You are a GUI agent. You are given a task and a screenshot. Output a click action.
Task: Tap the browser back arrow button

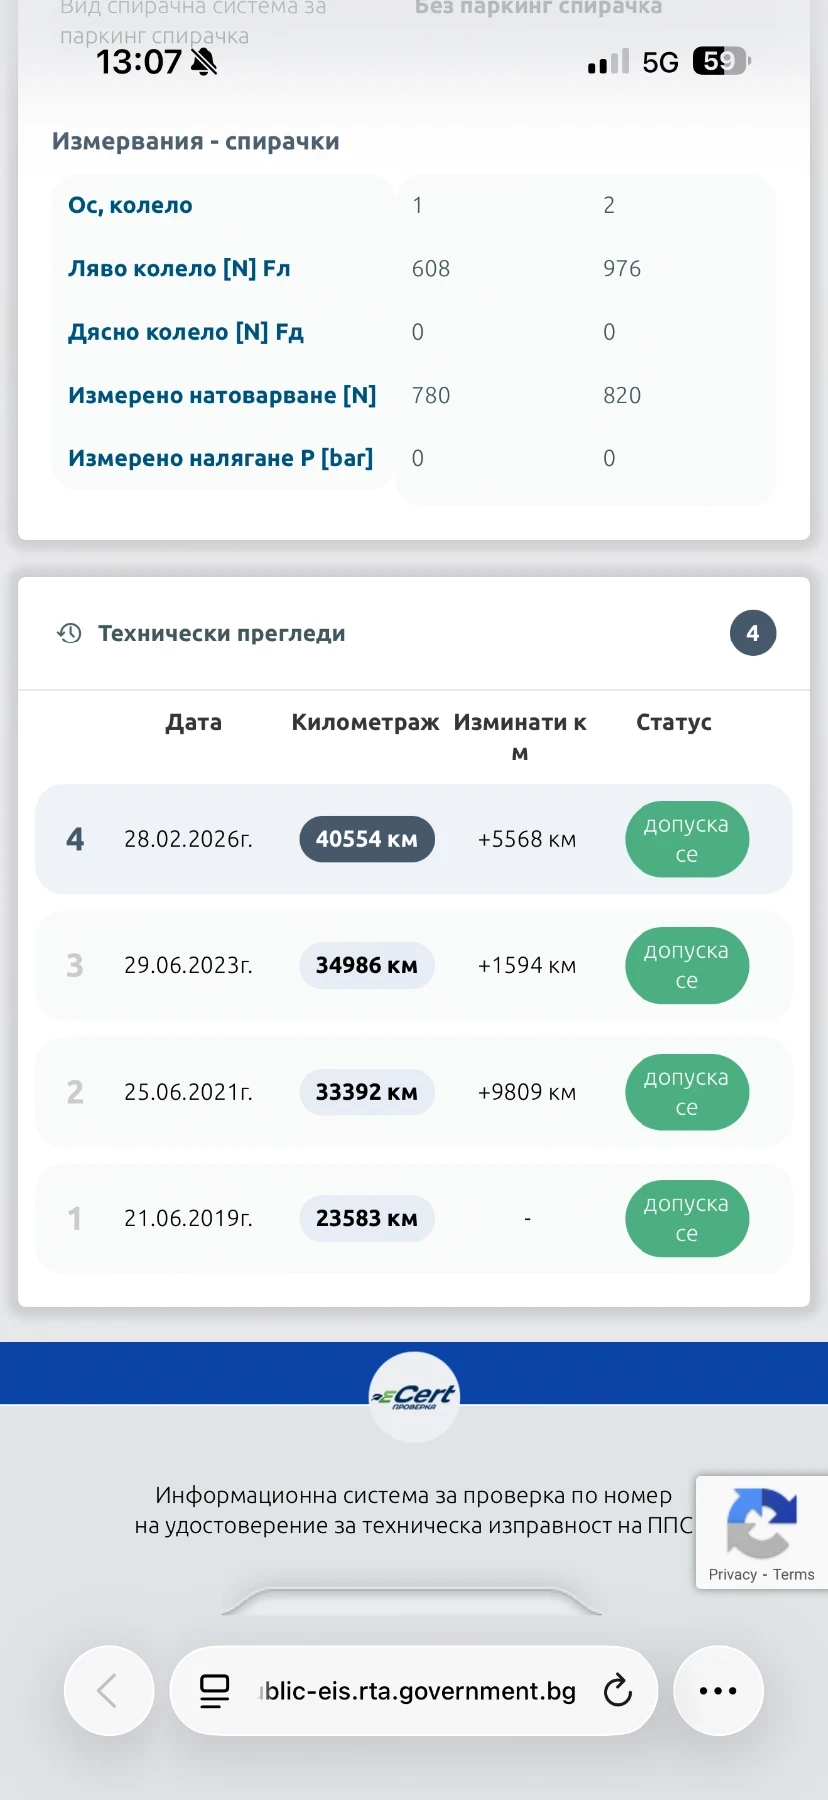(x=108, y=1691)
